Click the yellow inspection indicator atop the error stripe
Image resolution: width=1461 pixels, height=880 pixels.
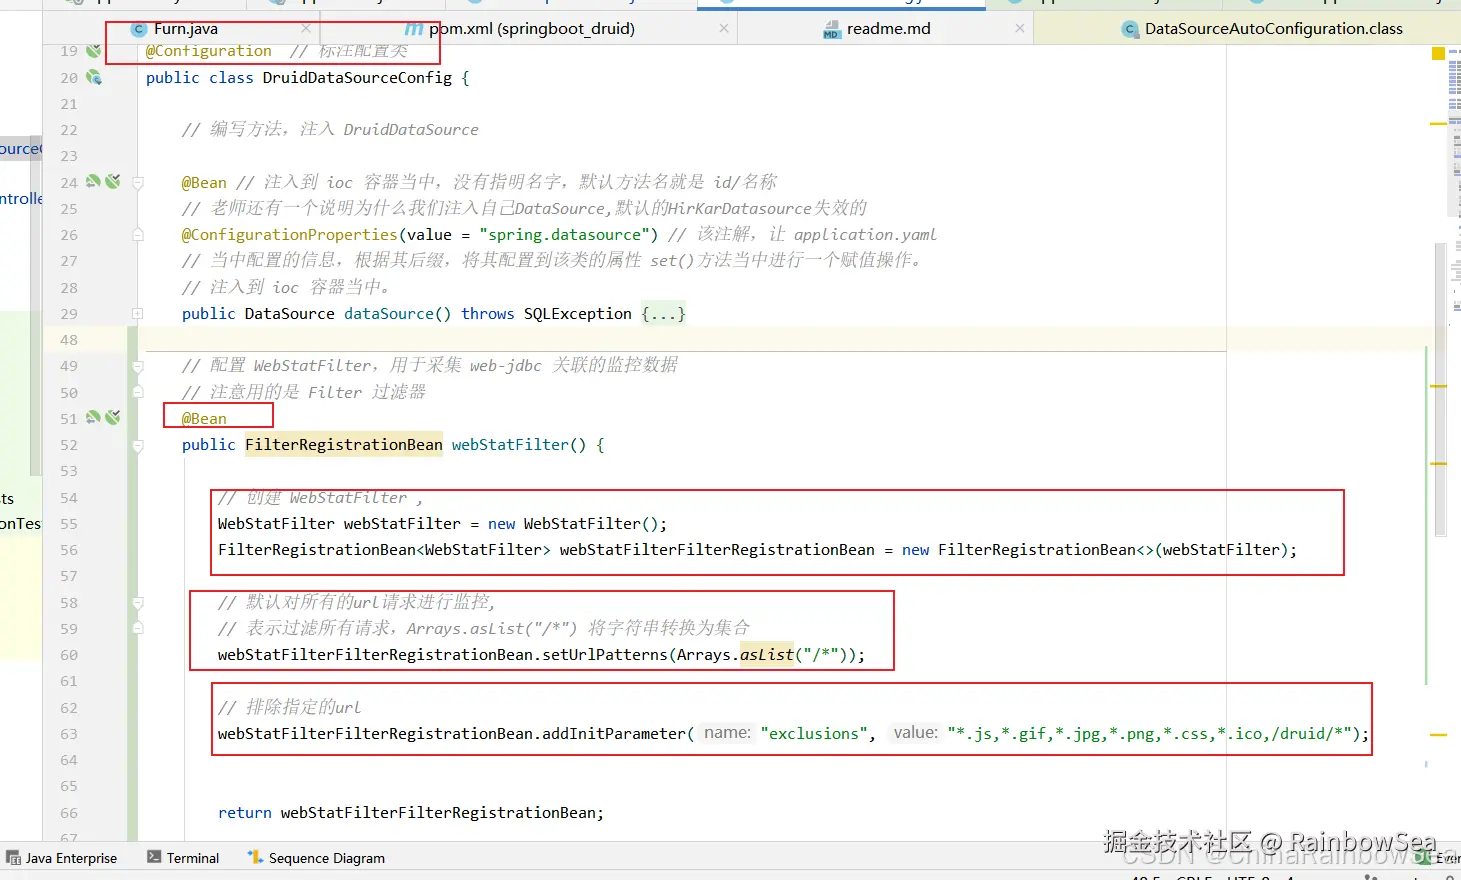[x=1438, y=53]
